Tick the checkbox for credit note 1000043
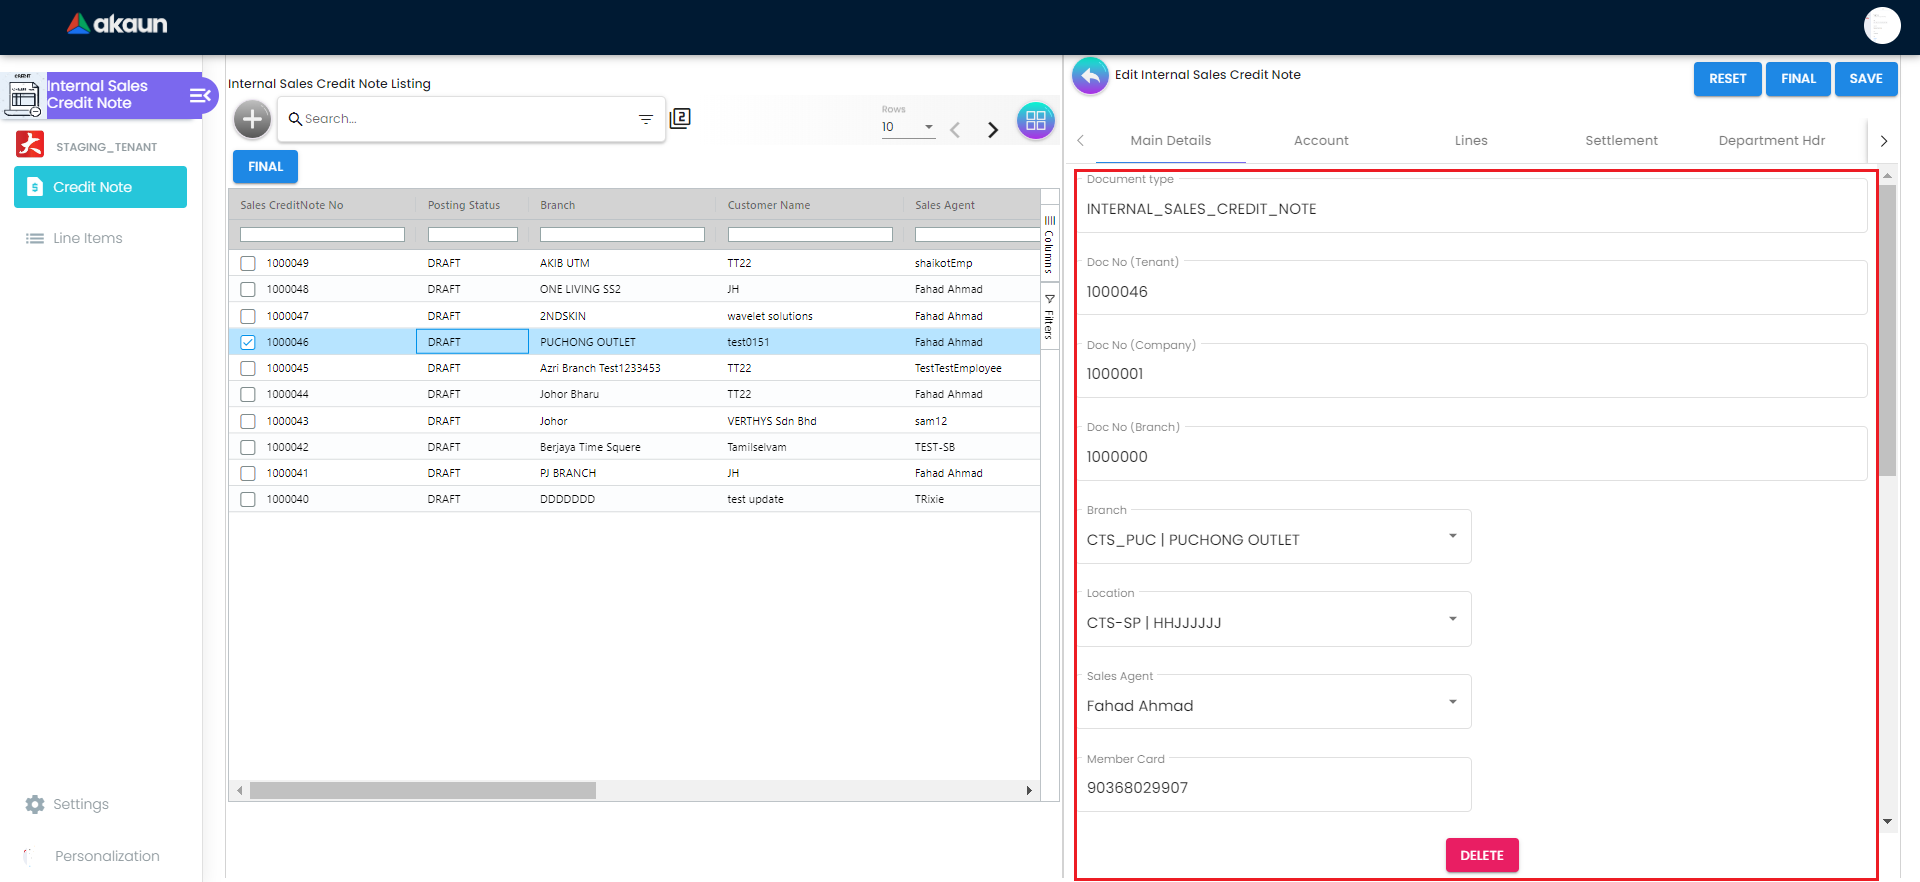Image resolution: width=1920 pixels, height=882 pixels. [x=248, y=421]
